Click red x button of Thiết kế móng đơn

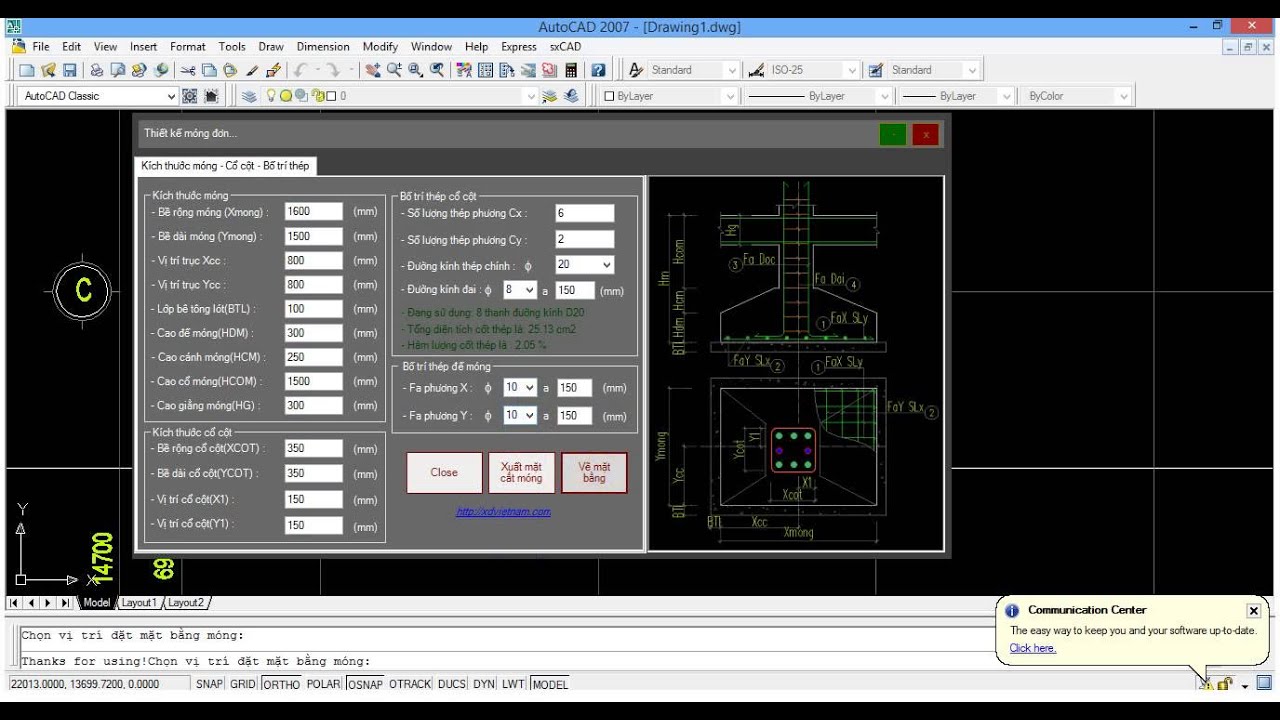click(926, 134)
